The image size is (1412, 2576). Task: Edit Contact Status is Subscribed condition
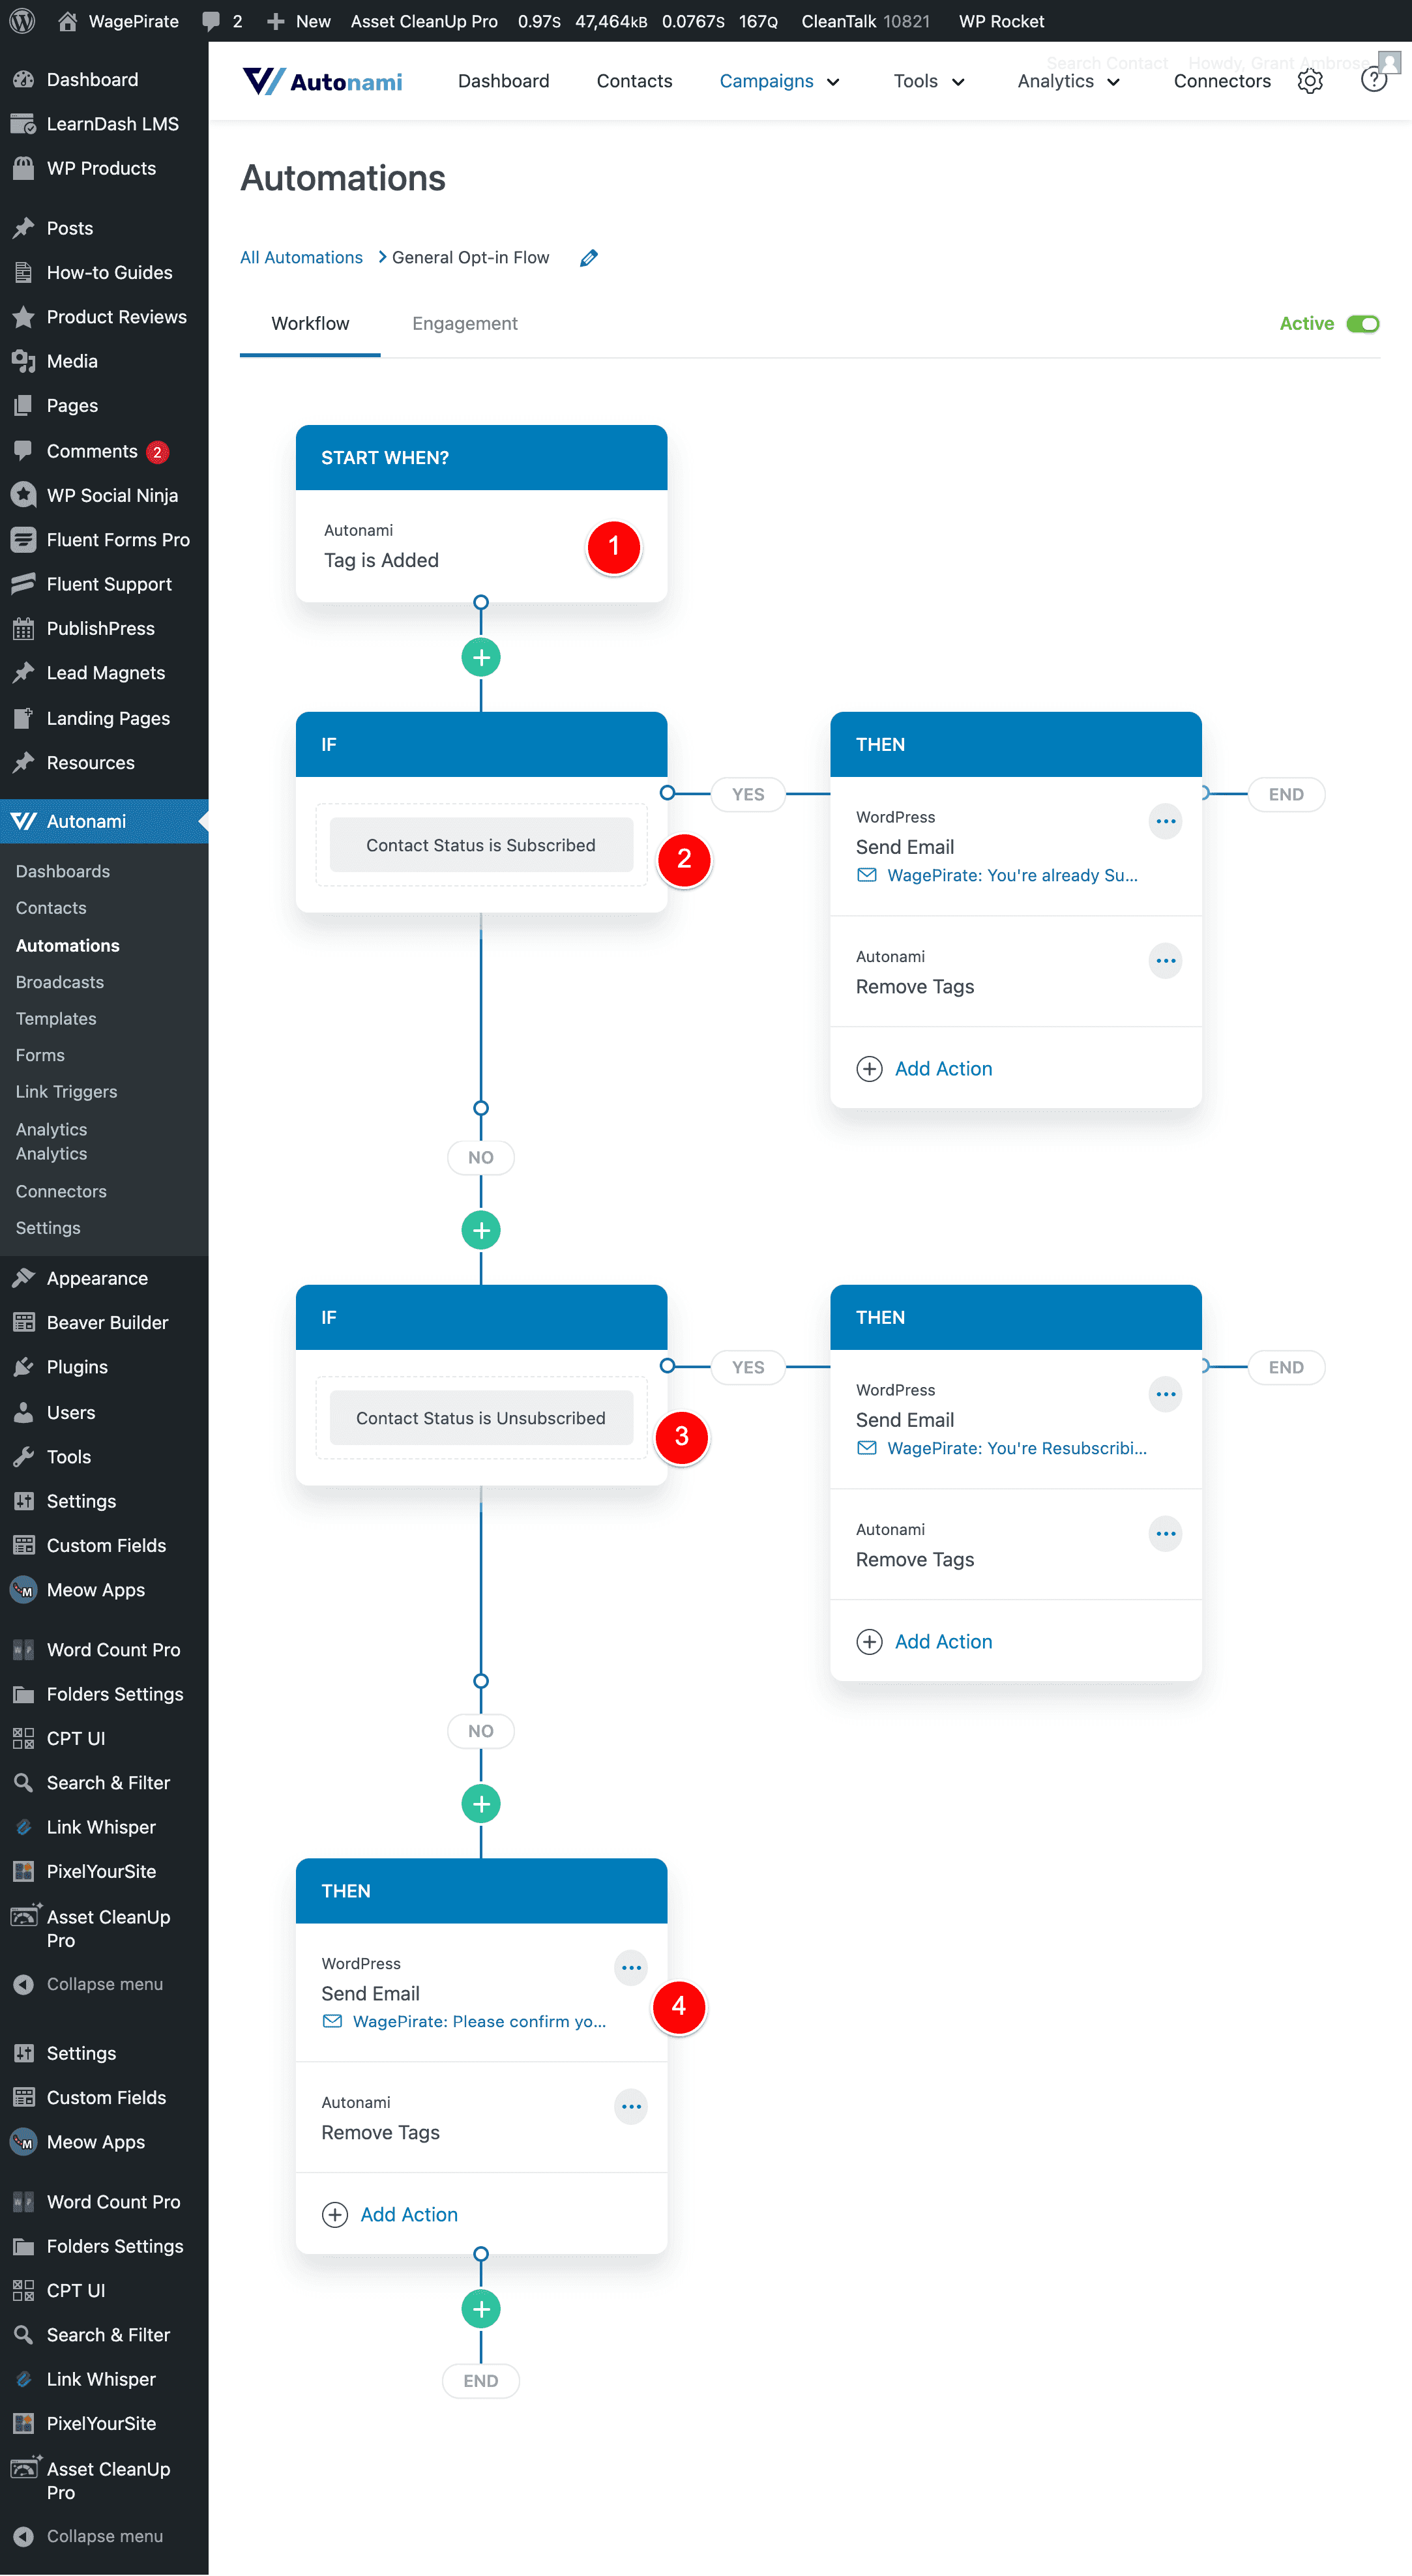point(481,845)
